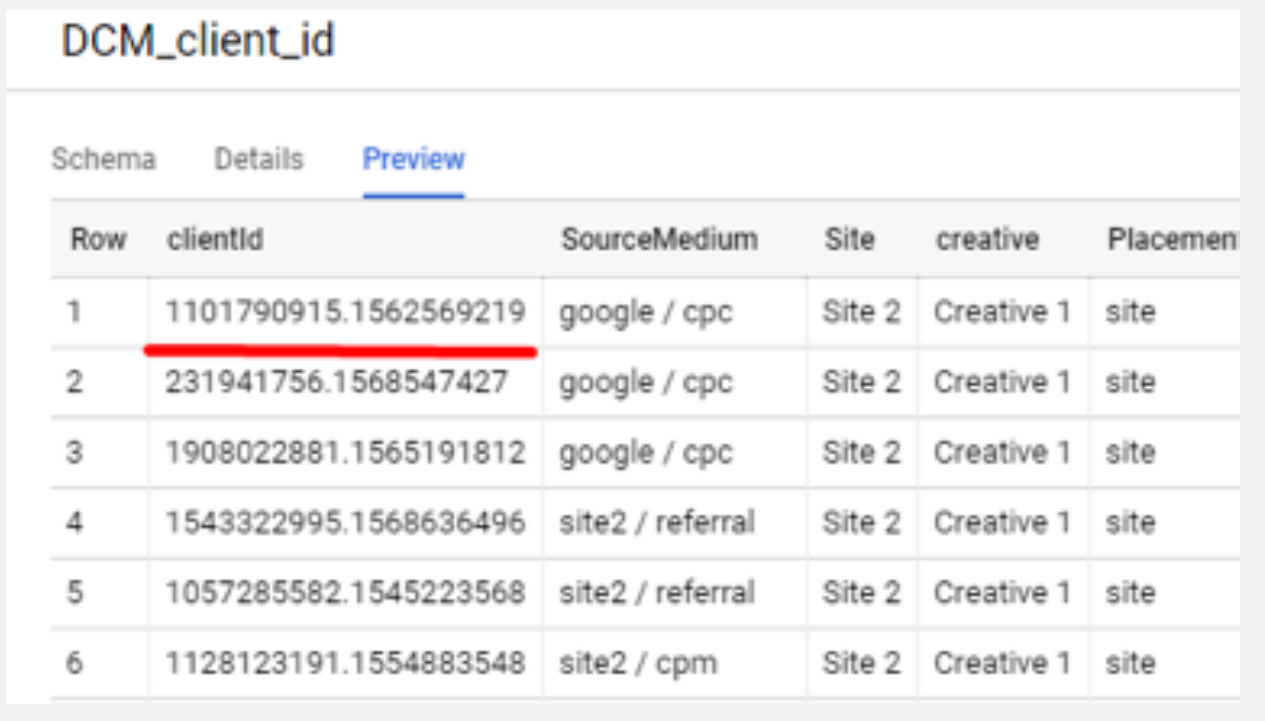The height and width of the screenshot is (721, 1265).
Task: Select clientId 1128123191.1554883548 cell
Action: (345, 663)
